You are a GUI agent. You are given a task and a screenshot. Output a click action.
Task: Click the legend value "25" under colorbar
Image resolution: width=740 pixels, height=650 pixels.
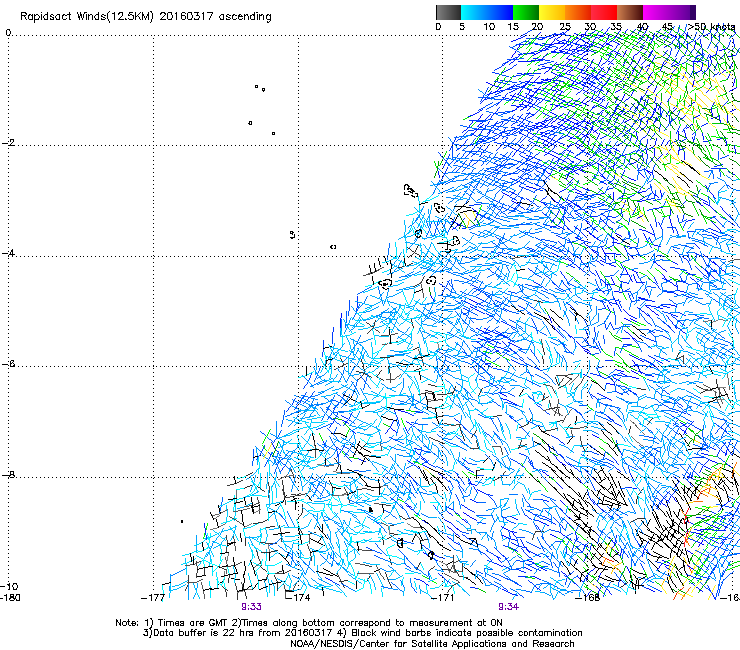(x=565, y=27)
